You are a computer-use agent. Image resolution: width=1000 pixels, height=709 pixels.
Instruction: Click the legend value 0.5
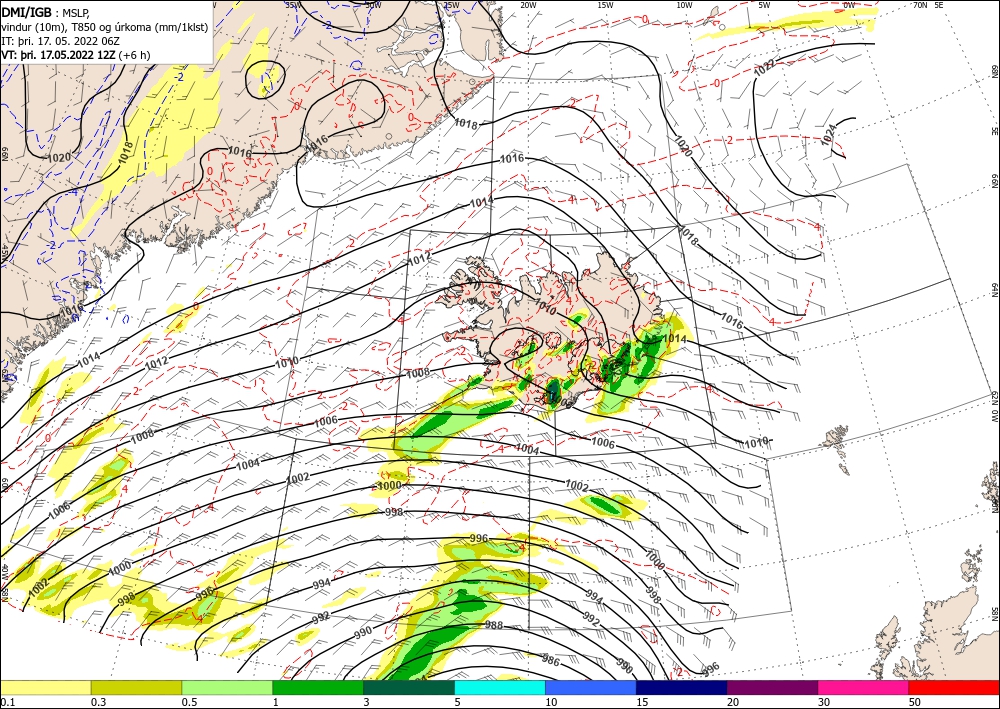189,702
